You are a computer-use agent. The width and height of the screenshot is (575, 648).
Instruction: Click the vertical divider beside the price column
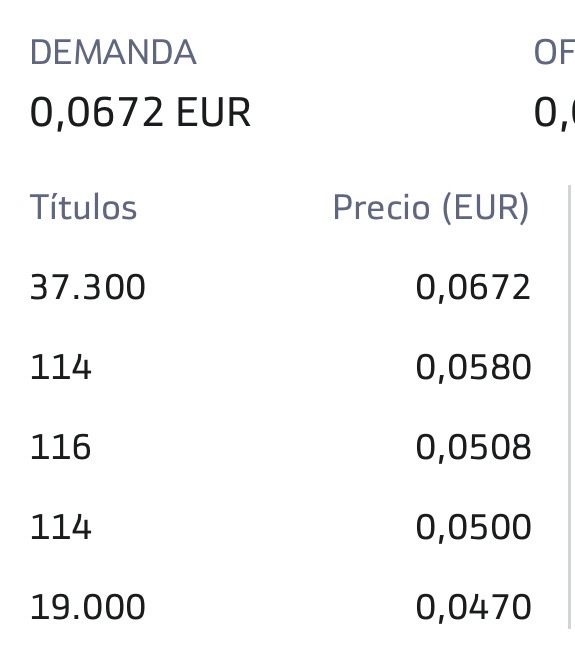(570, 407)
